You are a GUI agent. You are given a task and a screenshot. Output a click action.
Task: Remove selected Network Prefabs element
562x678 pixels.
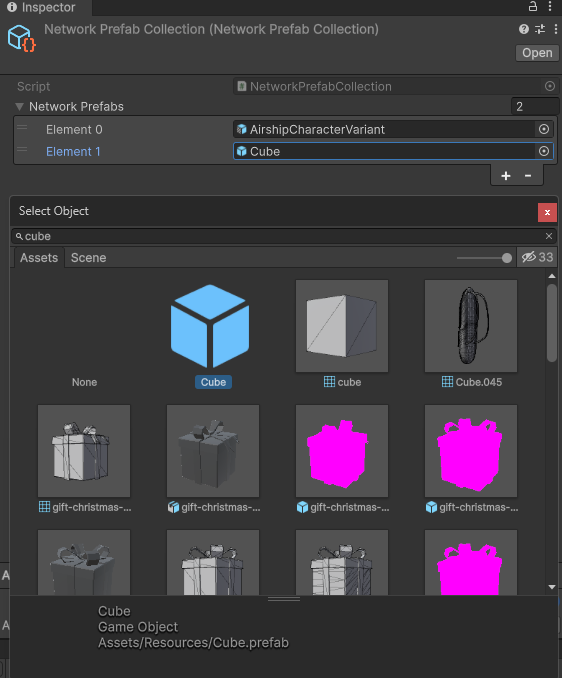click(528, 176)
